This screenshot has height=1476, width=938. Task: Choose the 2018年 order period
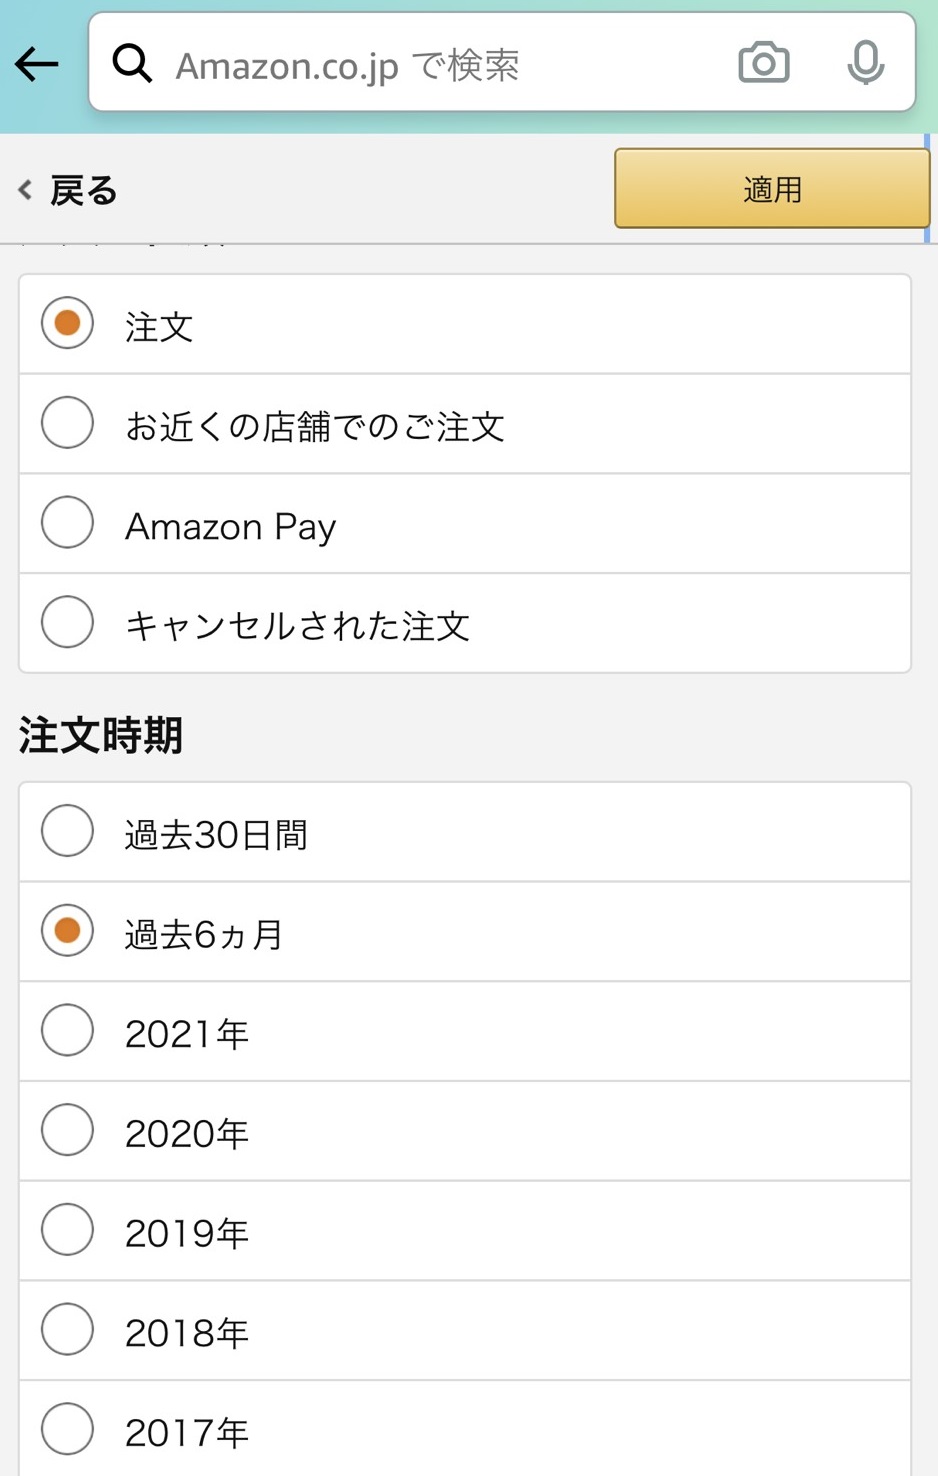point(67,1331)
